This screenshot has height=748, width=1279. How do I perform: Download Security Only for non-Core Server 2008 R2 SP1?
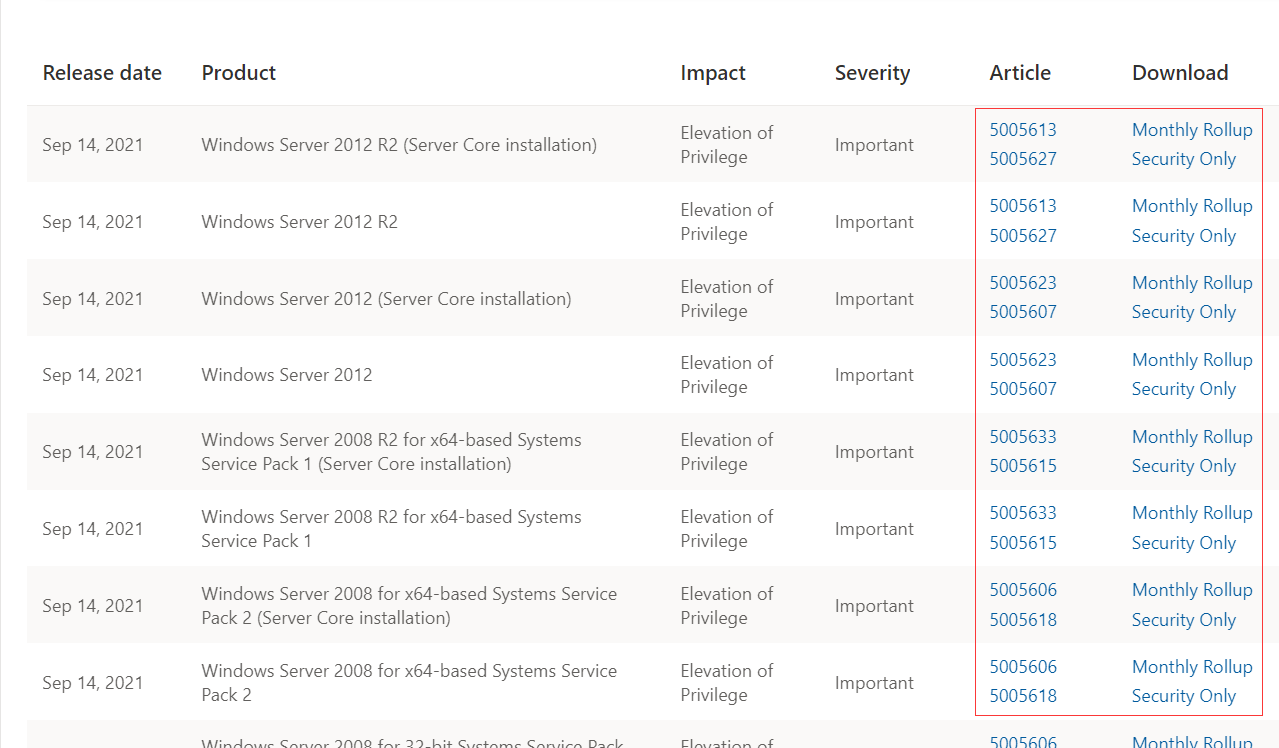click(1184, 543)
